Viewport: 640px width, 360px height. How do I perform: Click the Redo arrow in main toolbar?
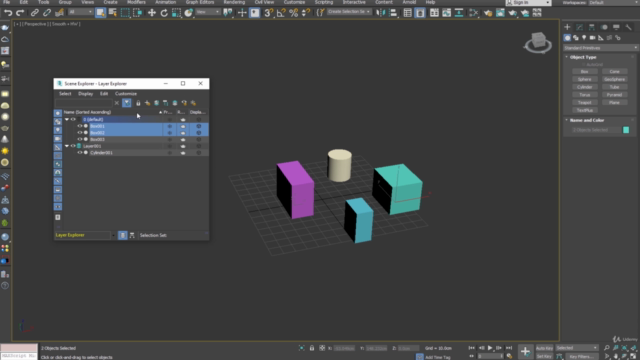pos(20,13)
